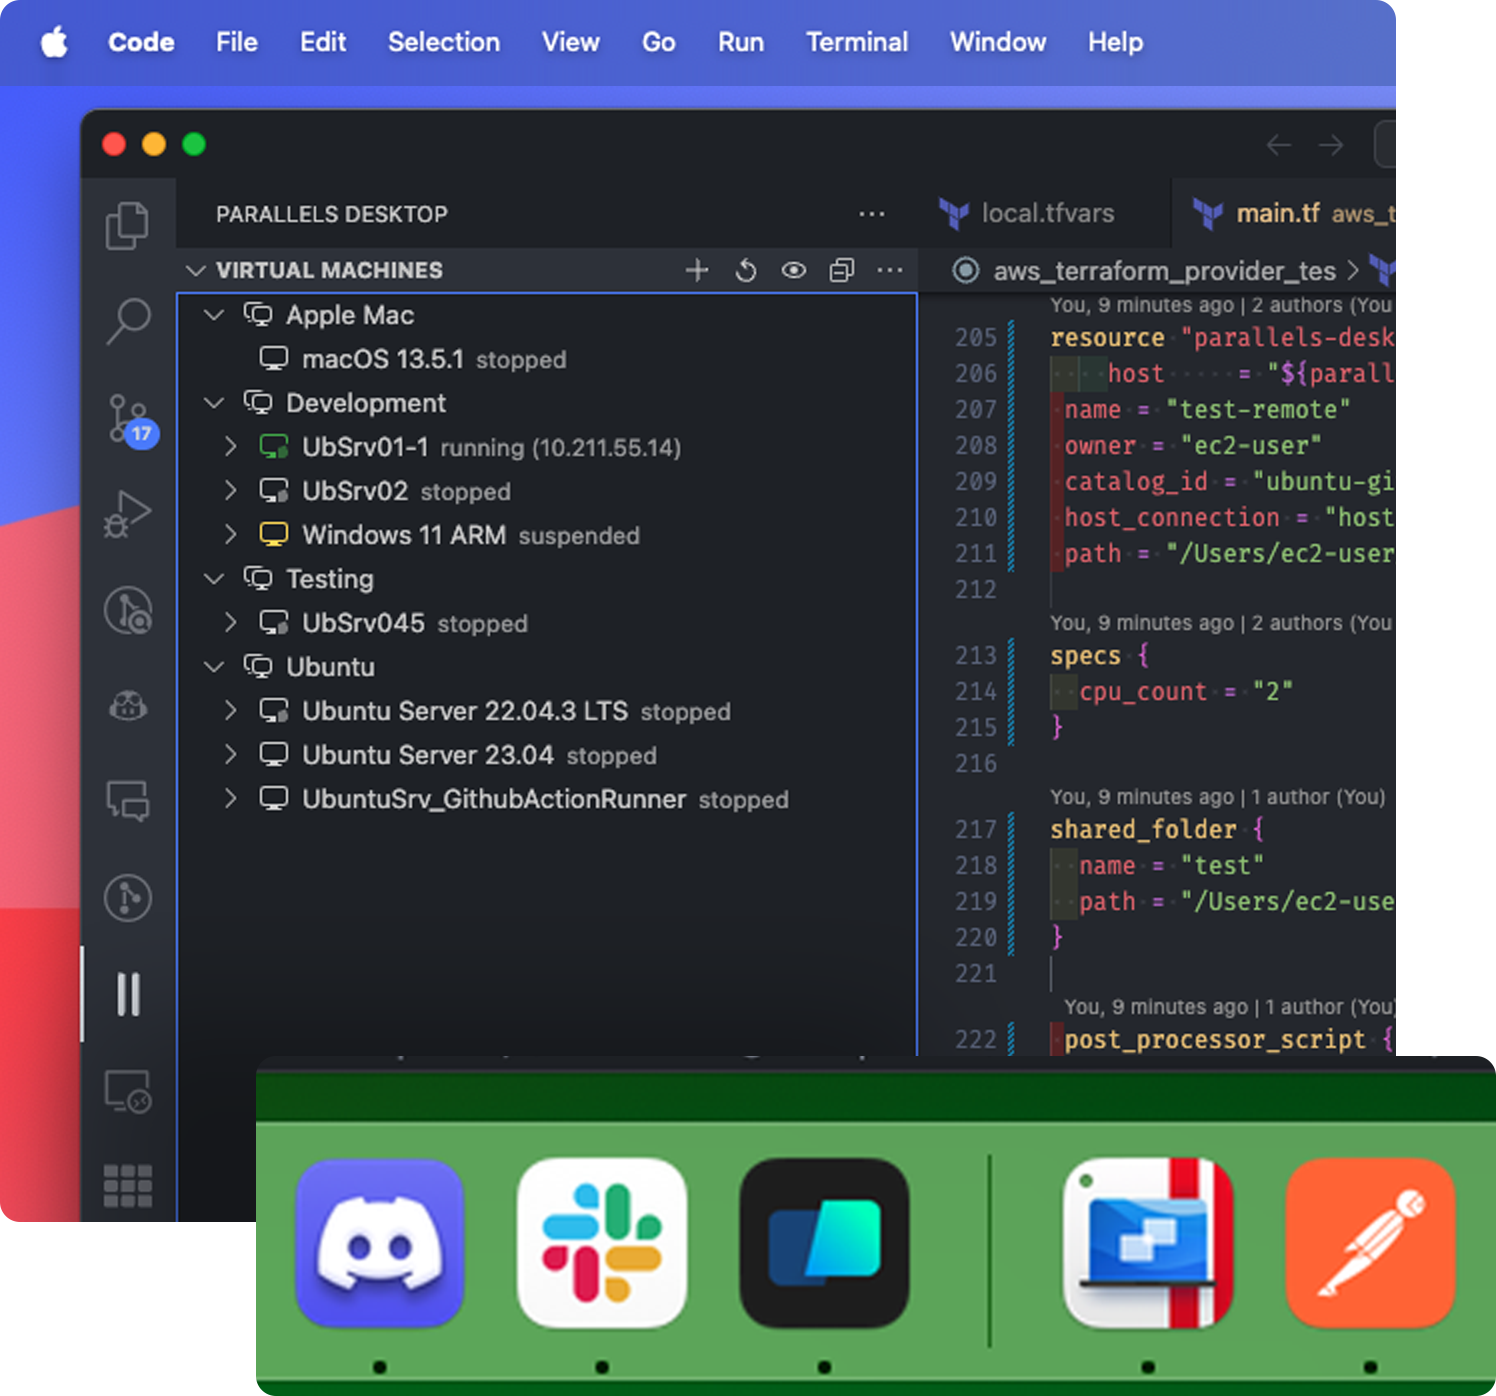Select the Windows 11 ARM suspended row

click(x=547, y=535)
